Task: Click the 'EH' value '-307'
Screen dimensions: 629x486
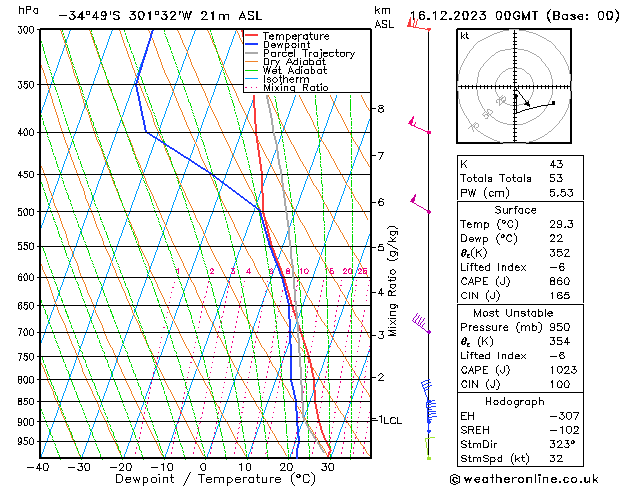Action: [x=564, y=416]
